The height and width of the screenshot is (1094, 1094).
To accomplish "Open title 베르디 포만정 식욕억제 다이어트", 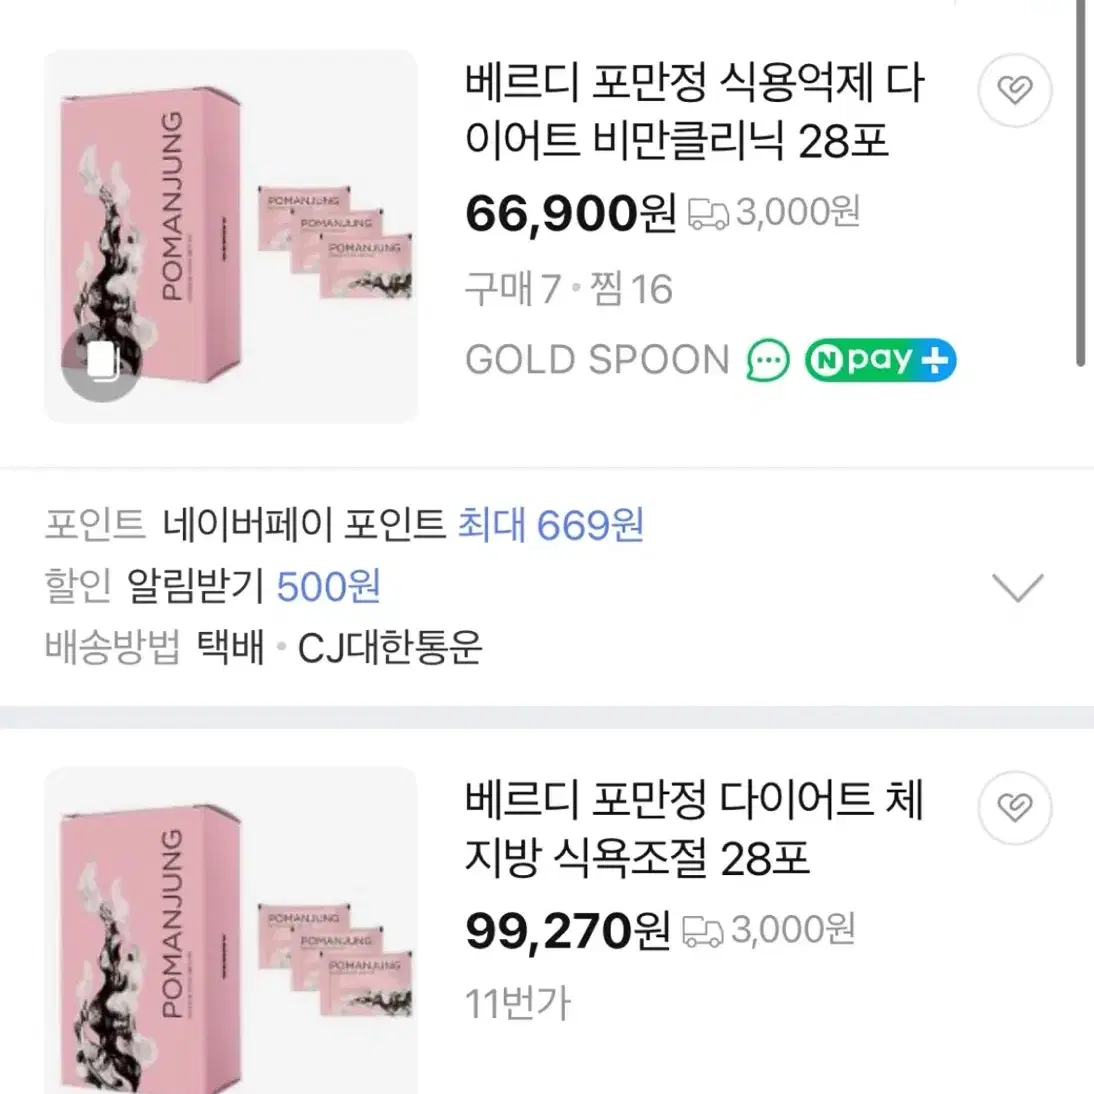I will (694, 112).
